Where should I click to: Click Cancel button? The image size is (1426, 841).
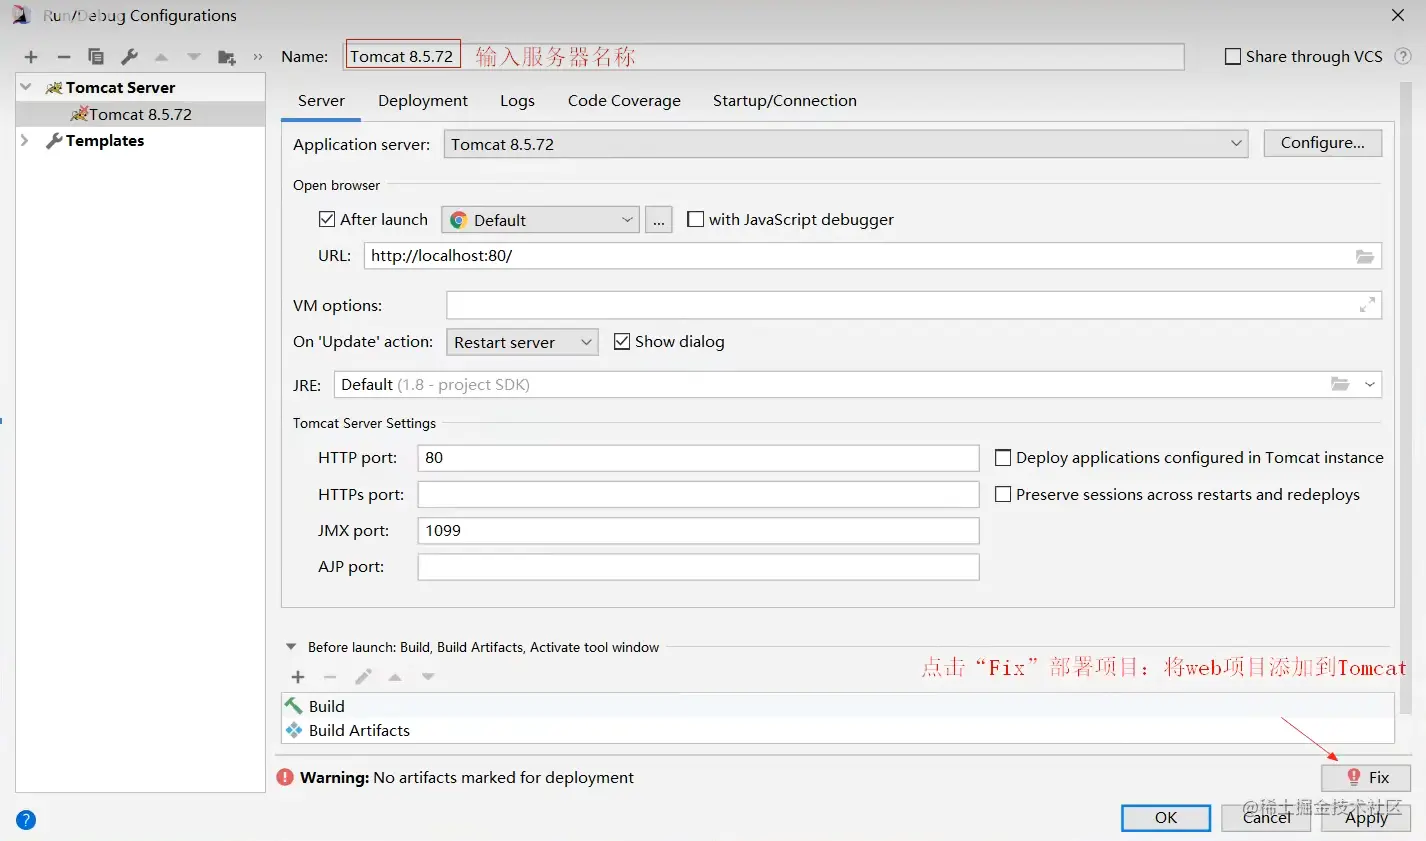[1266, 817]
